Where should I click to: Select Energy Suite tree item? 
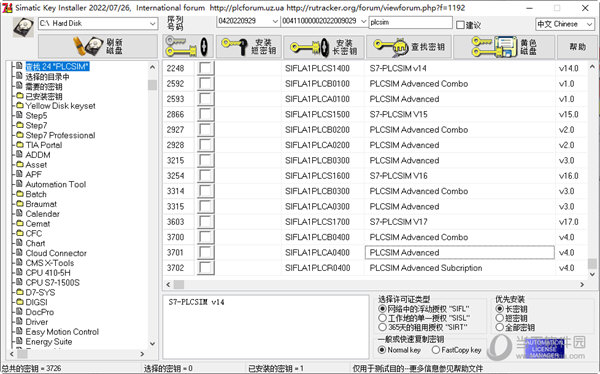pyautogui.click(x=49, y=341)
